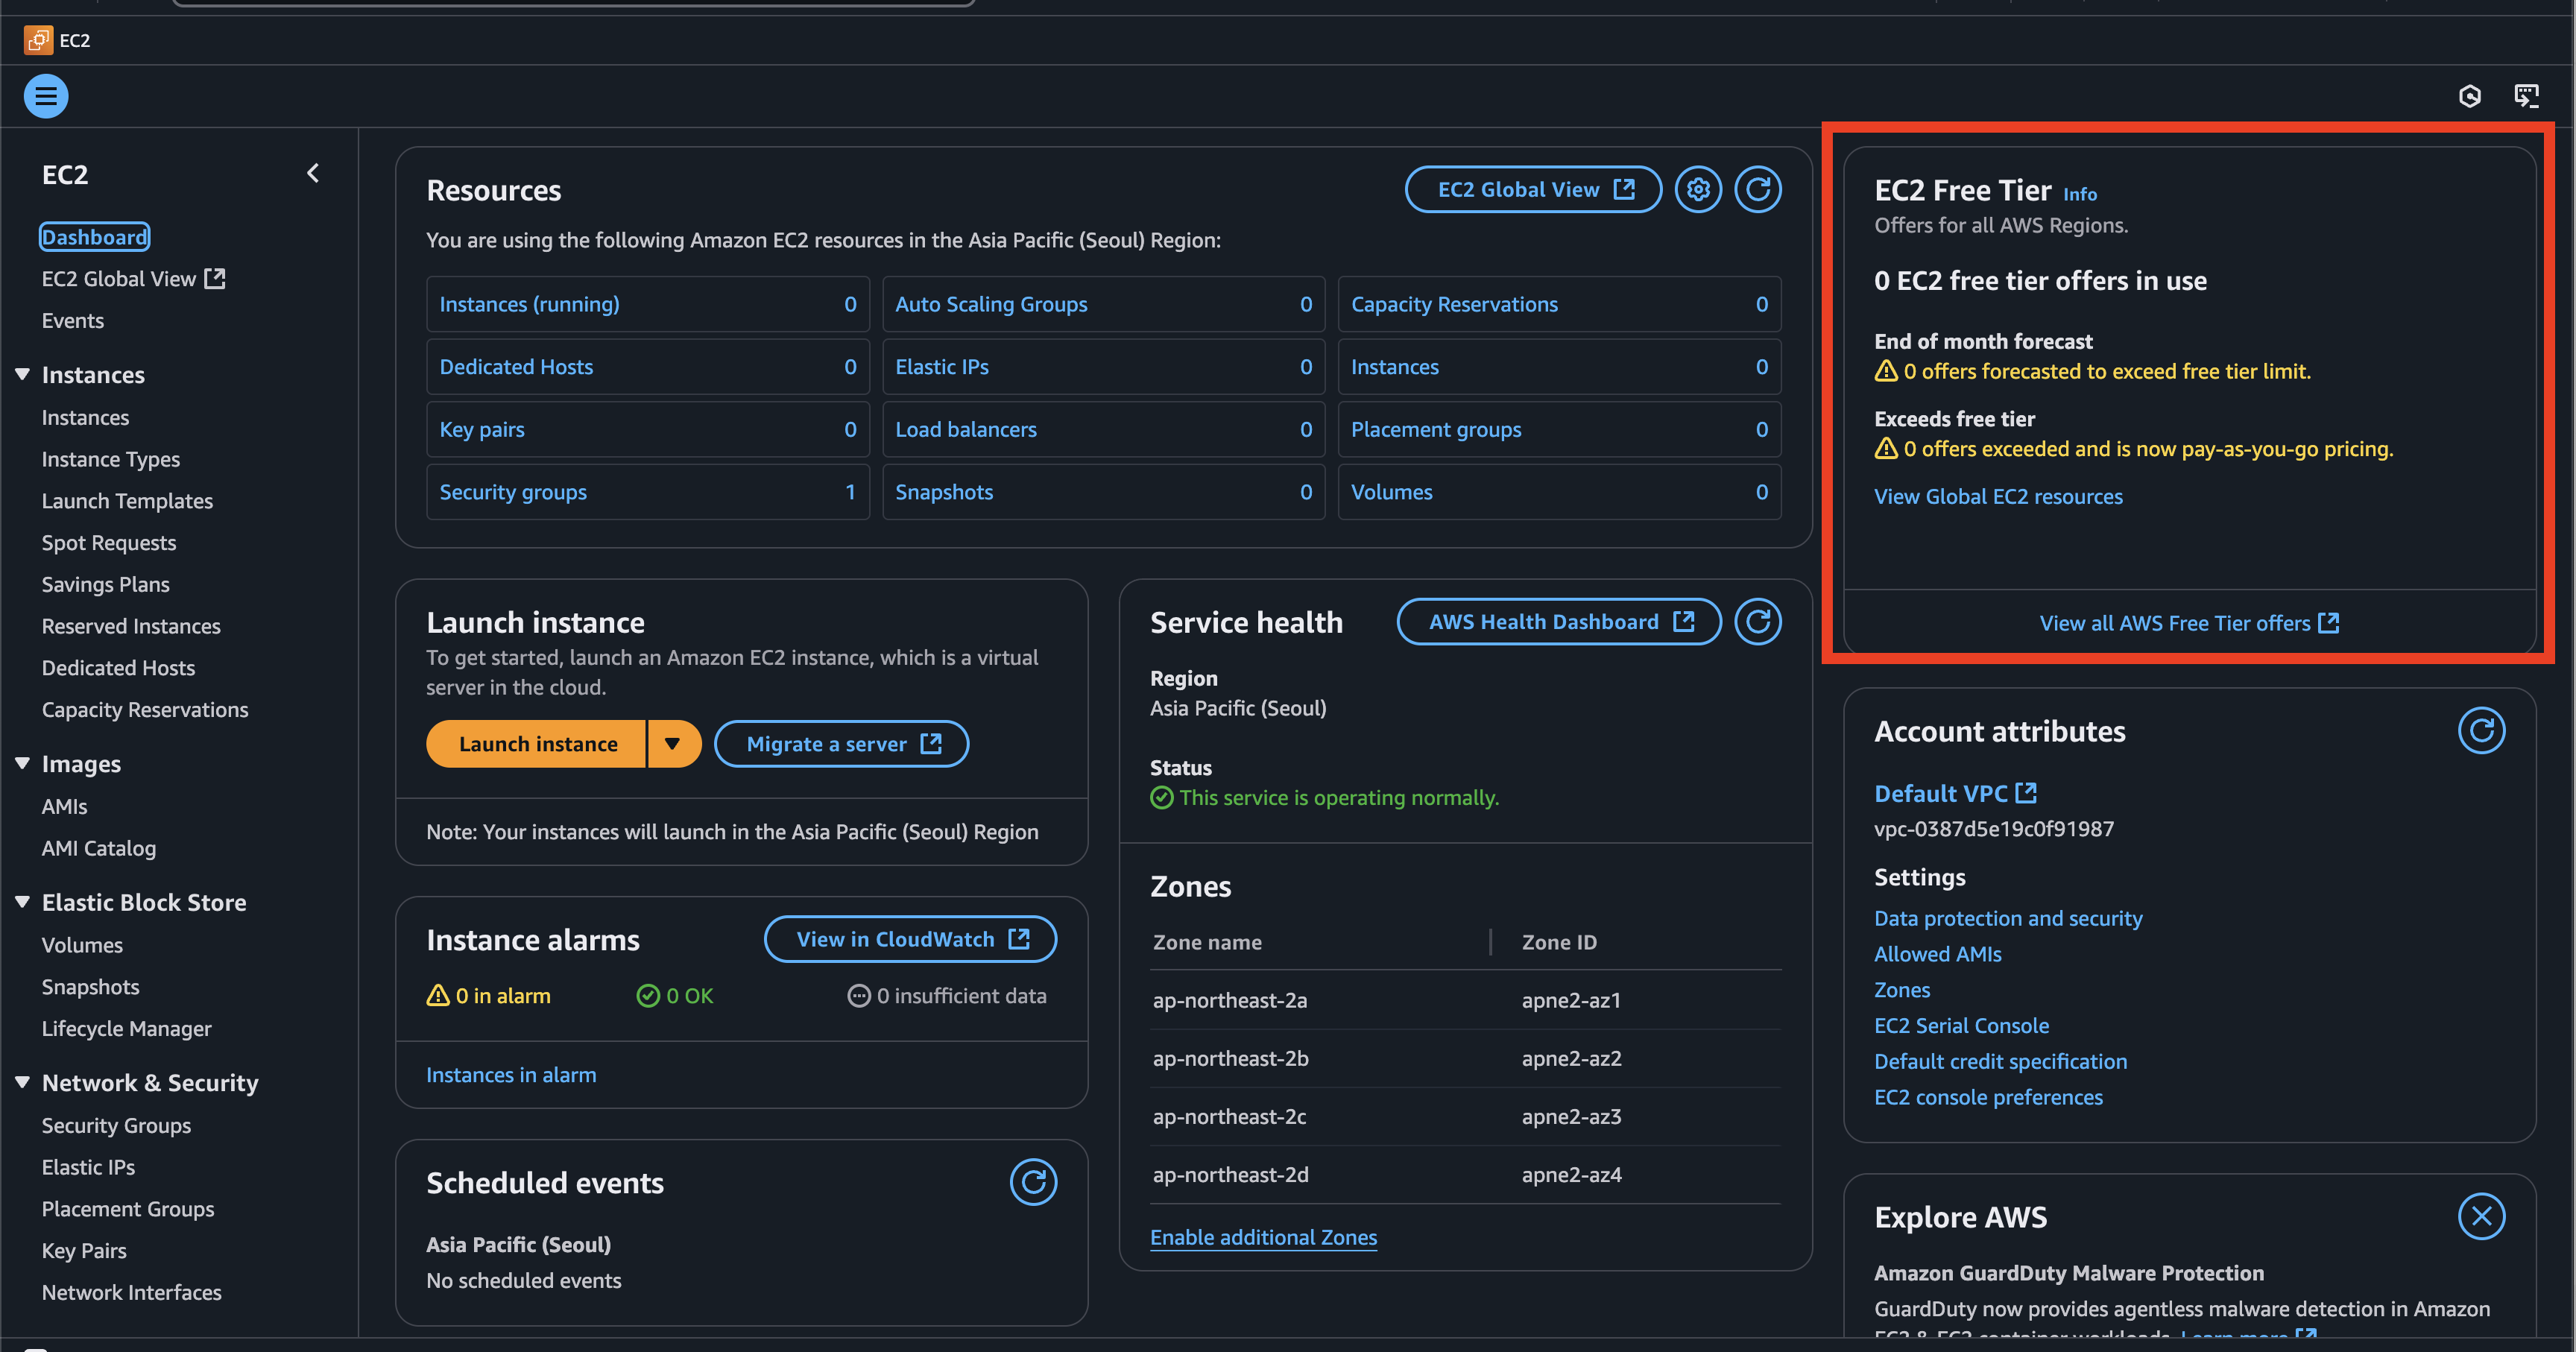Refresh Service health panel
Image resolution: width=2576 pixels, height=1352 pixels.
tap(1758, 622)
